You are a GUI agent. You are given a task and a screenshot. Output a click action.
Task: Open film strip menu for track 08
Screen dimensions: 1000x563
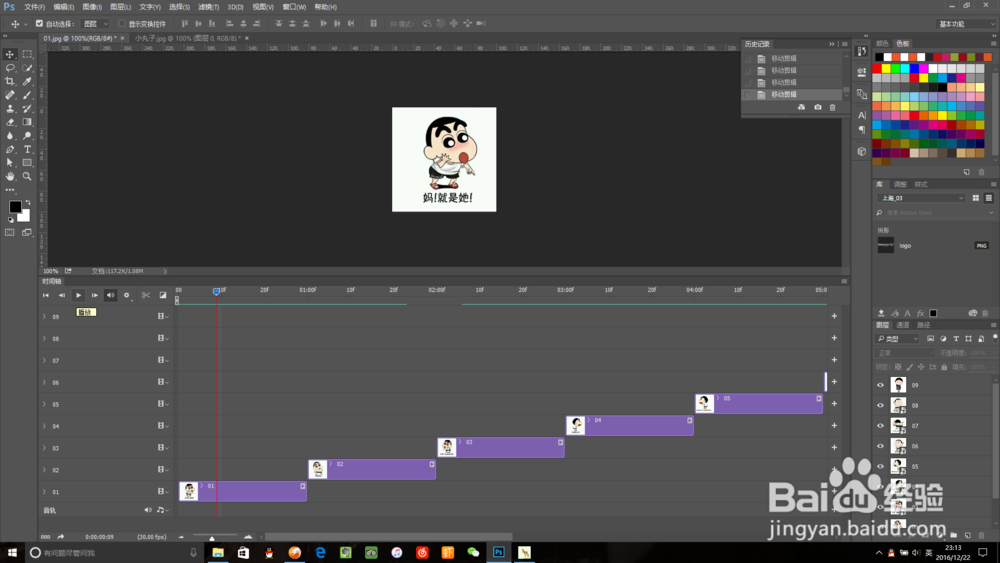click(163, 338)
